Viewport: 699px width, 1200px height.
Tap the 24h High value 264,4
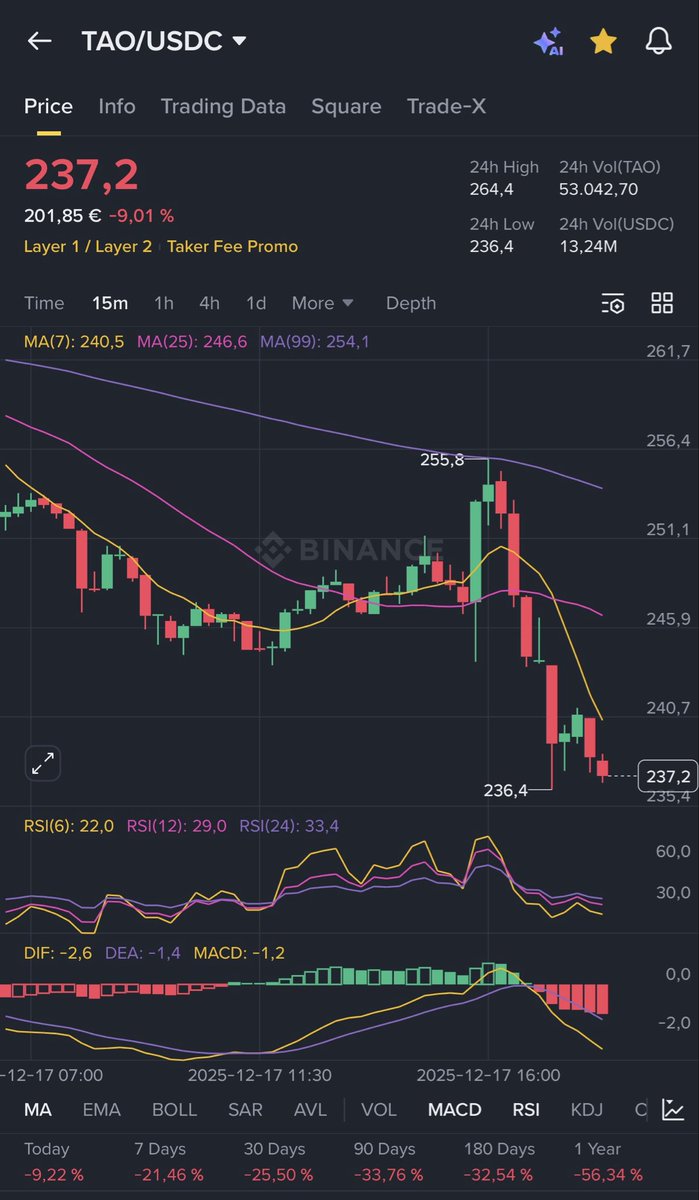(x=492, y=189)
